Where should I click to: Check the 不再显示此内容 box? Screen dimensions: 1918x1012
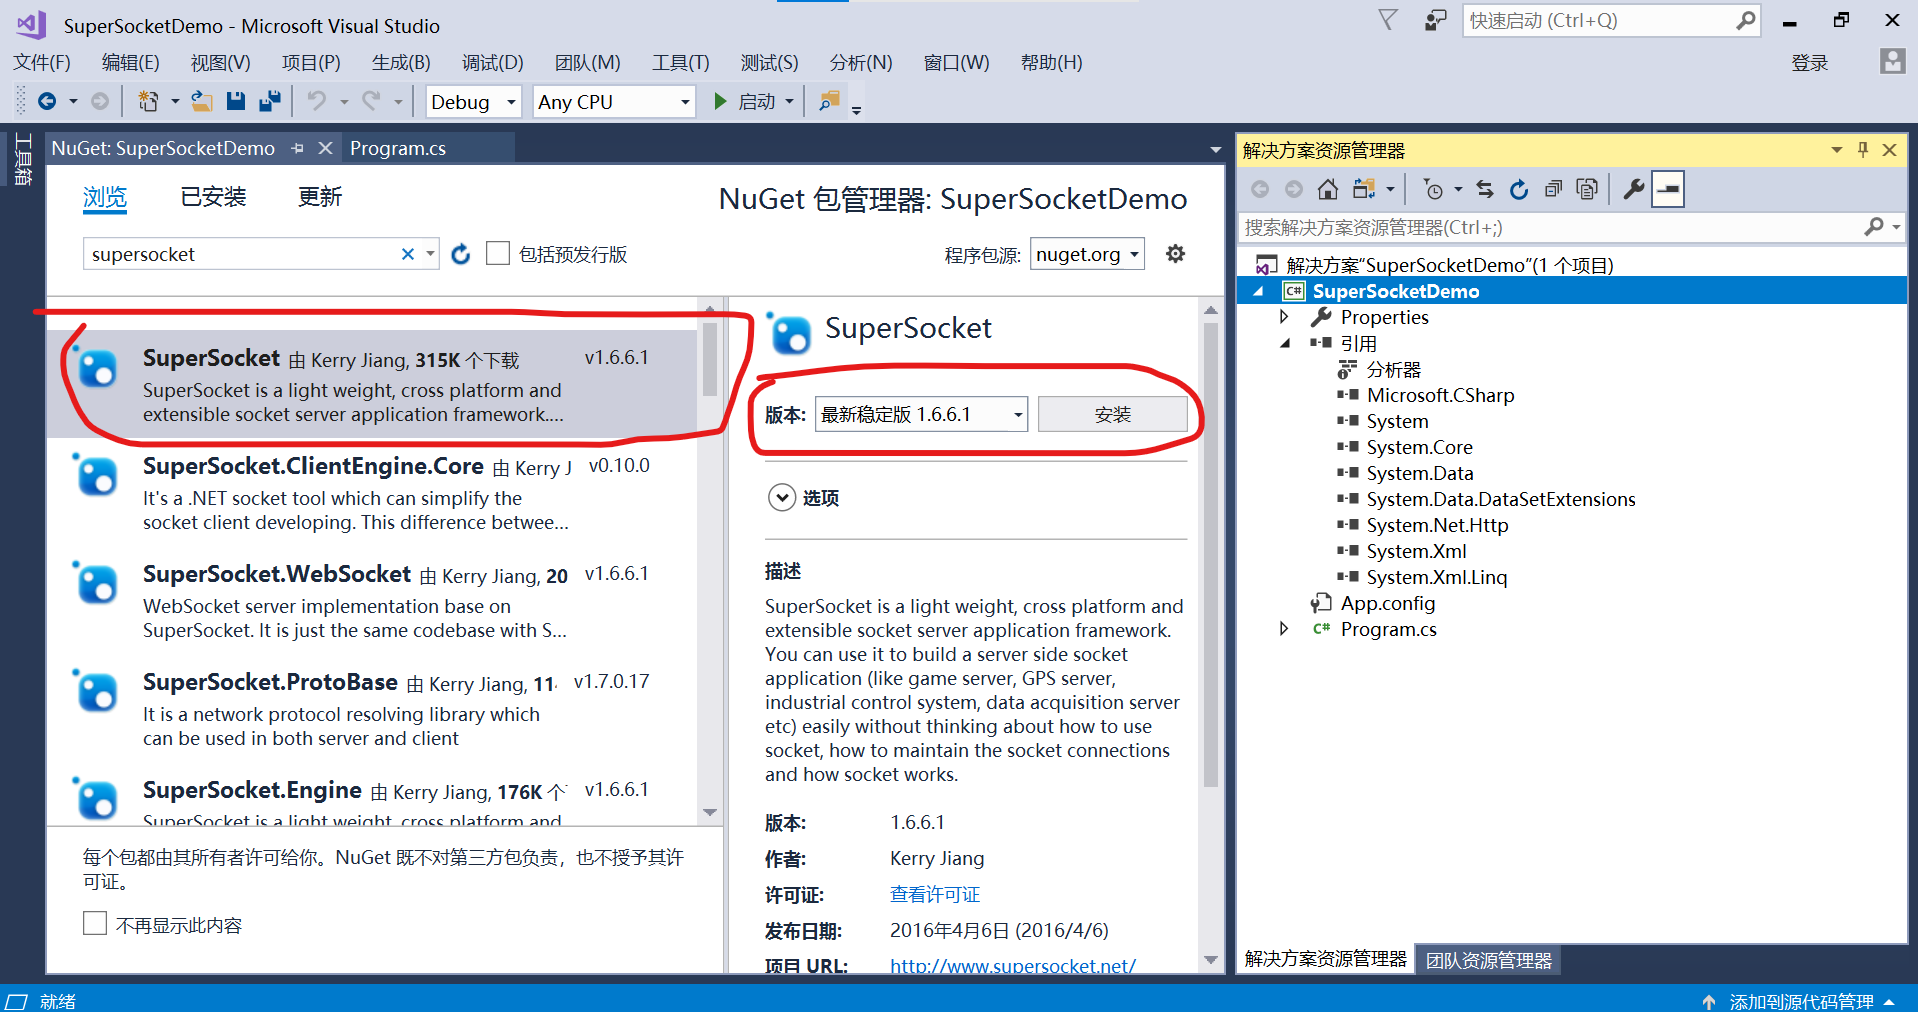tap(95, 923)
